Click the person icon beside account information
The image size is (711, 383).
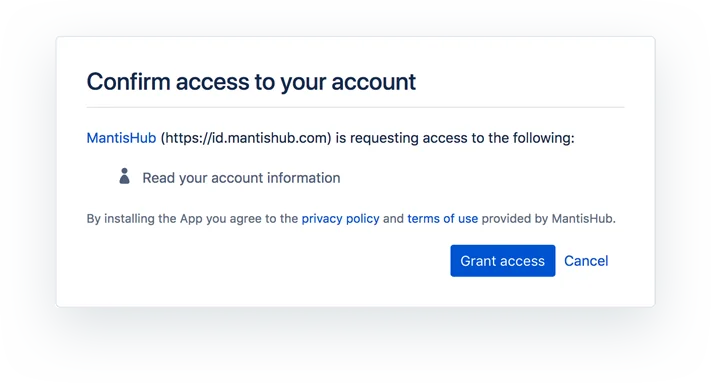(124, 176)
